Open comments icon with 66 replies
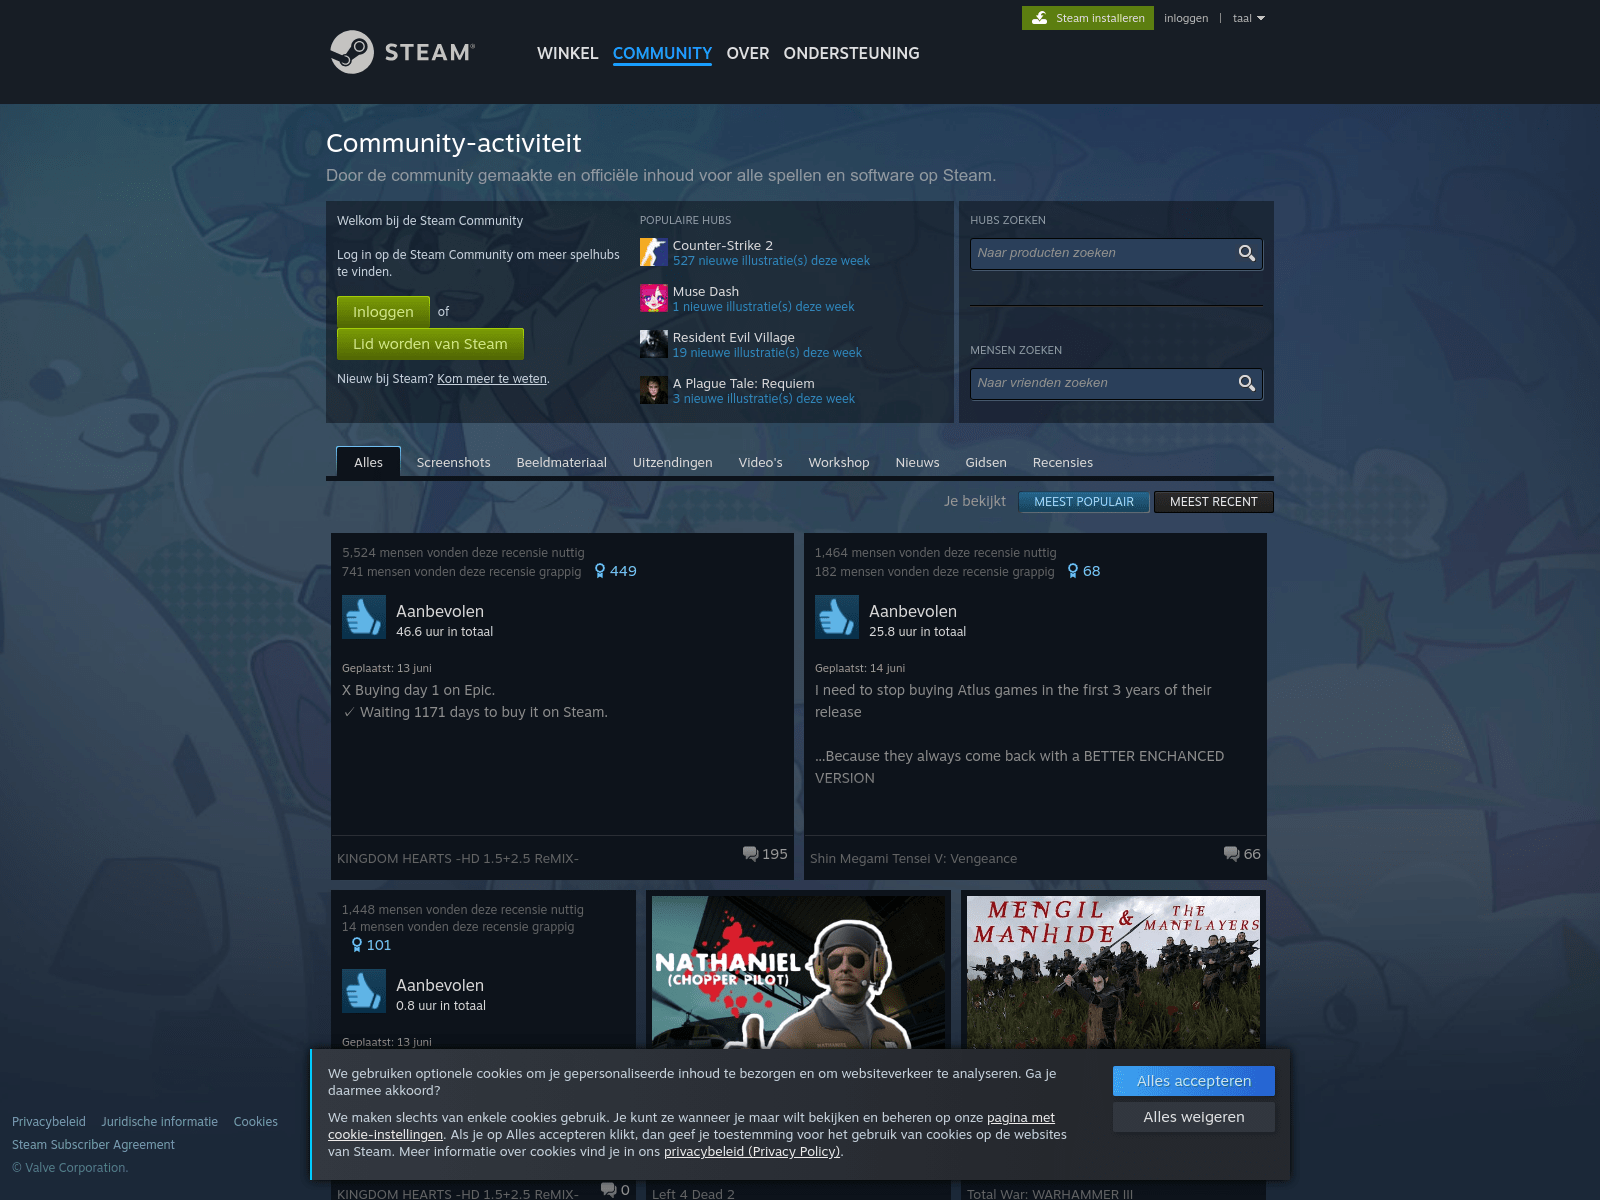 pyautogui.click(x=1231, y=854)
